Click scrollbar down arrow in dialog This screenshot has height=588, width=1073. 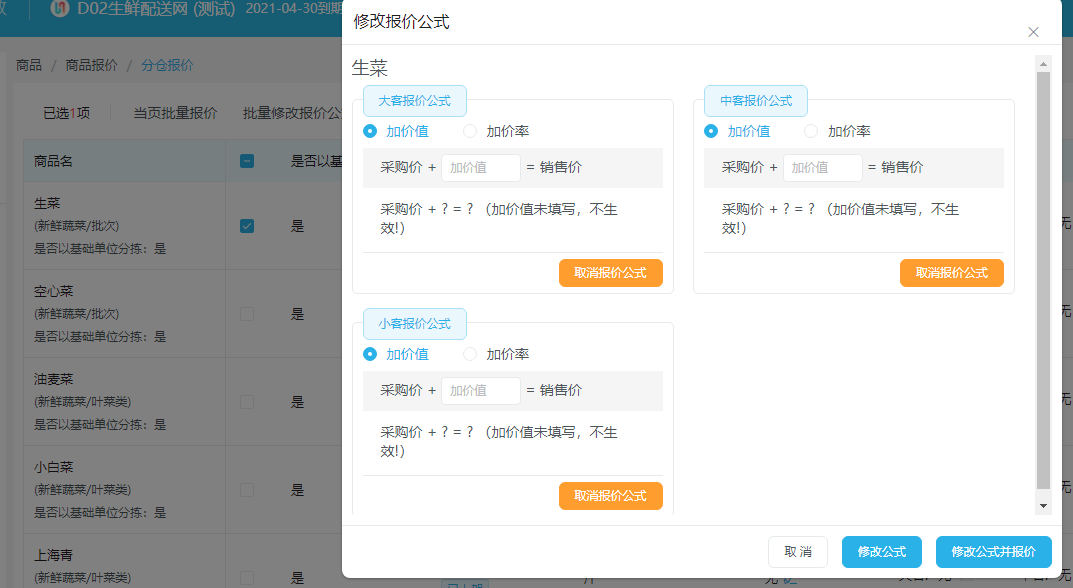coord(1043,507)
